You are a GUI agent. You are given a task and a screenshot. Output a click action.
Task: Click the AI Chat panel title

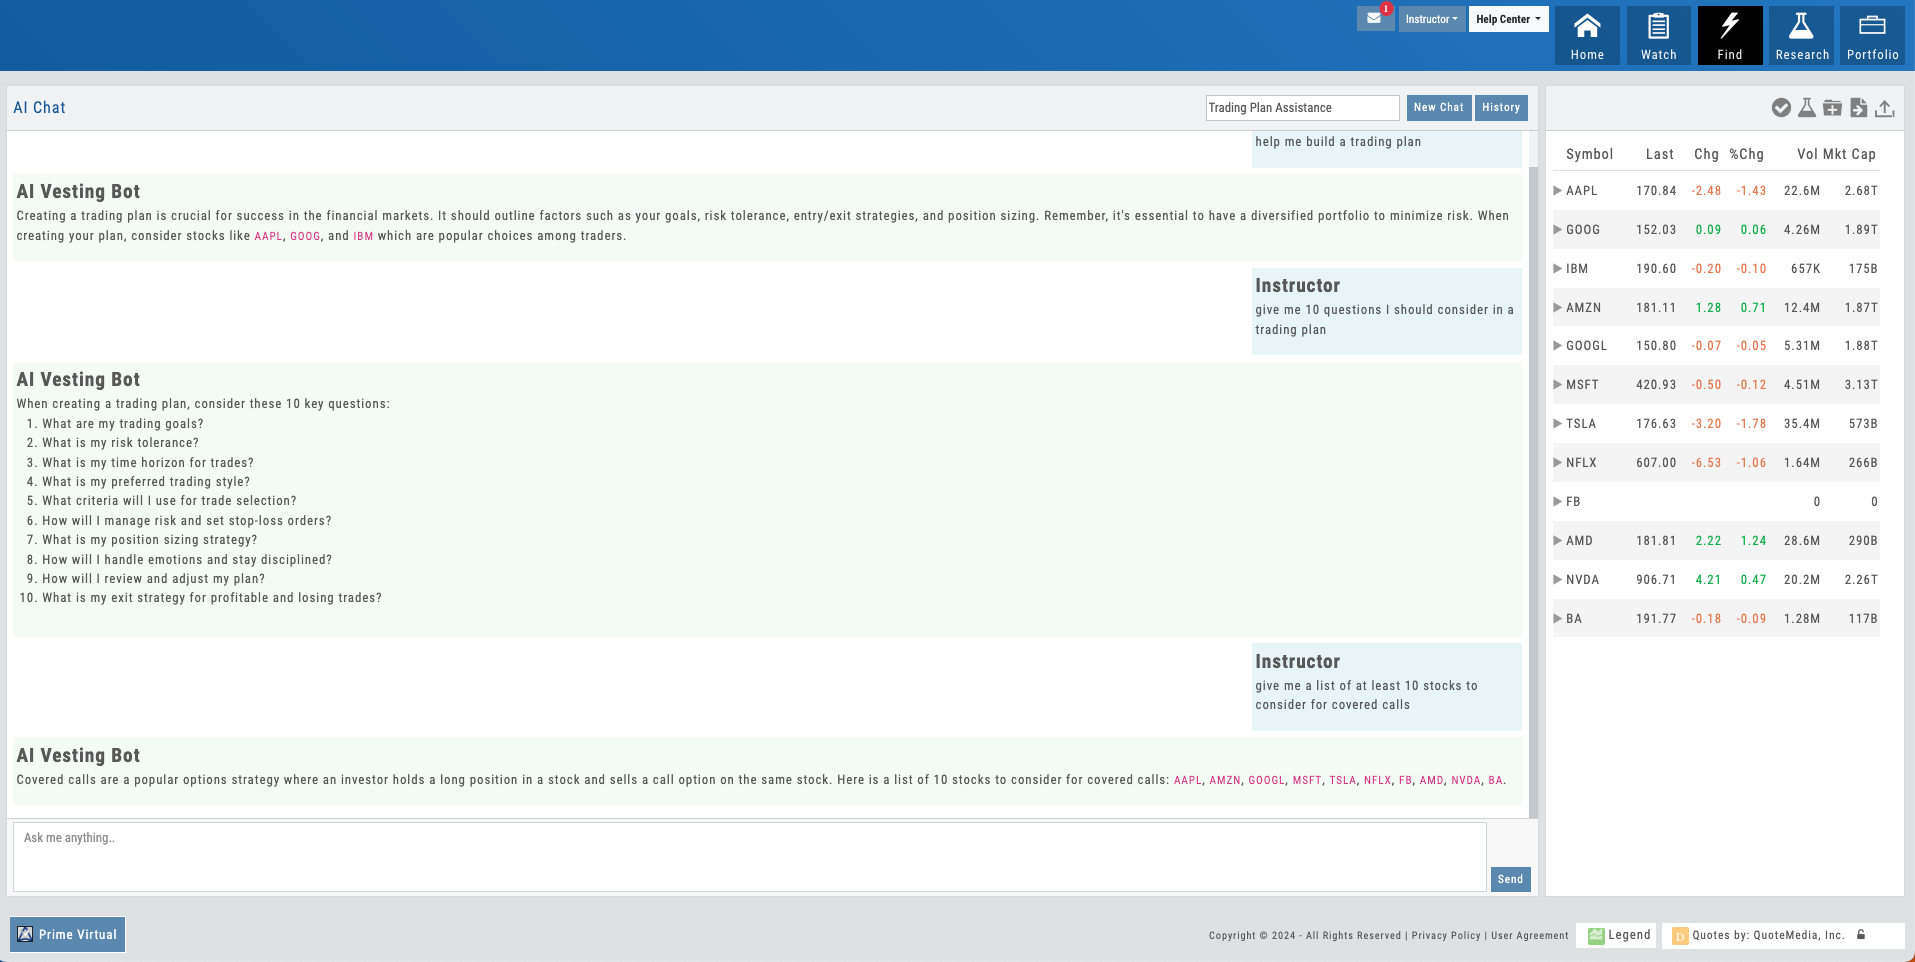pyautogui.click(x=39, y=108)
